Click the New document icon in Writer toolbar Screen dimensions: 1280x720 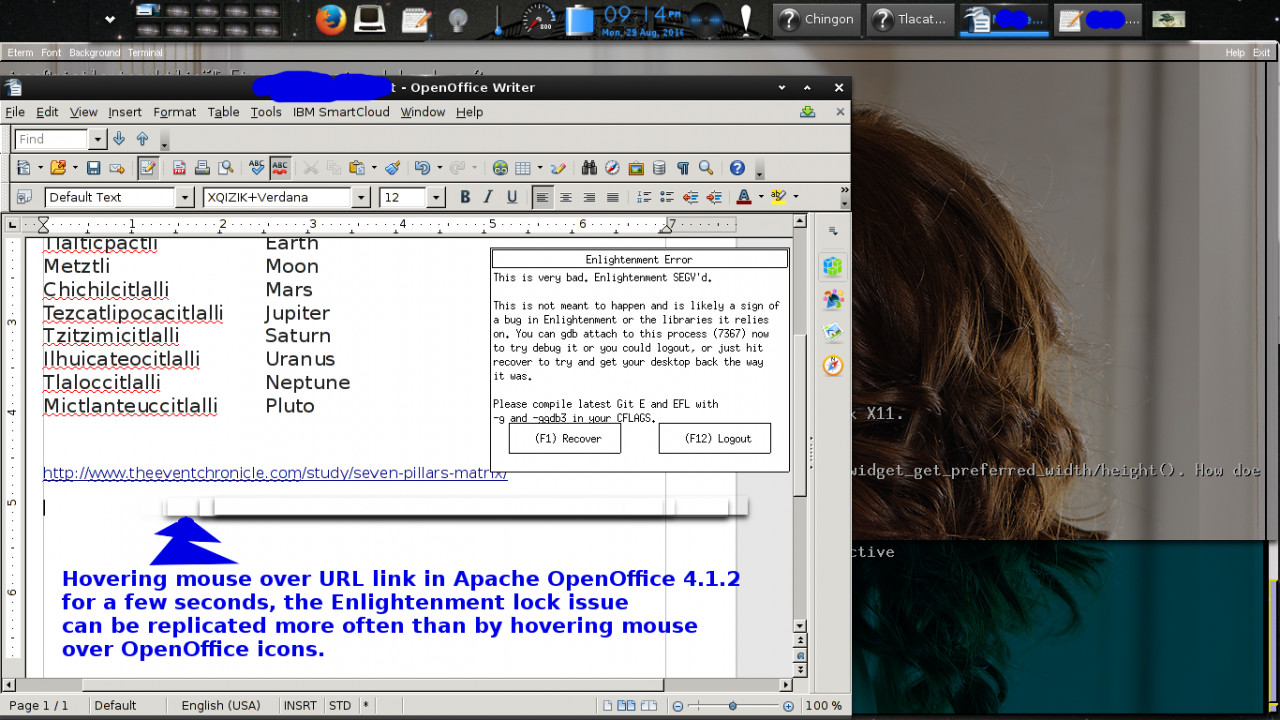tap(24, 168)
